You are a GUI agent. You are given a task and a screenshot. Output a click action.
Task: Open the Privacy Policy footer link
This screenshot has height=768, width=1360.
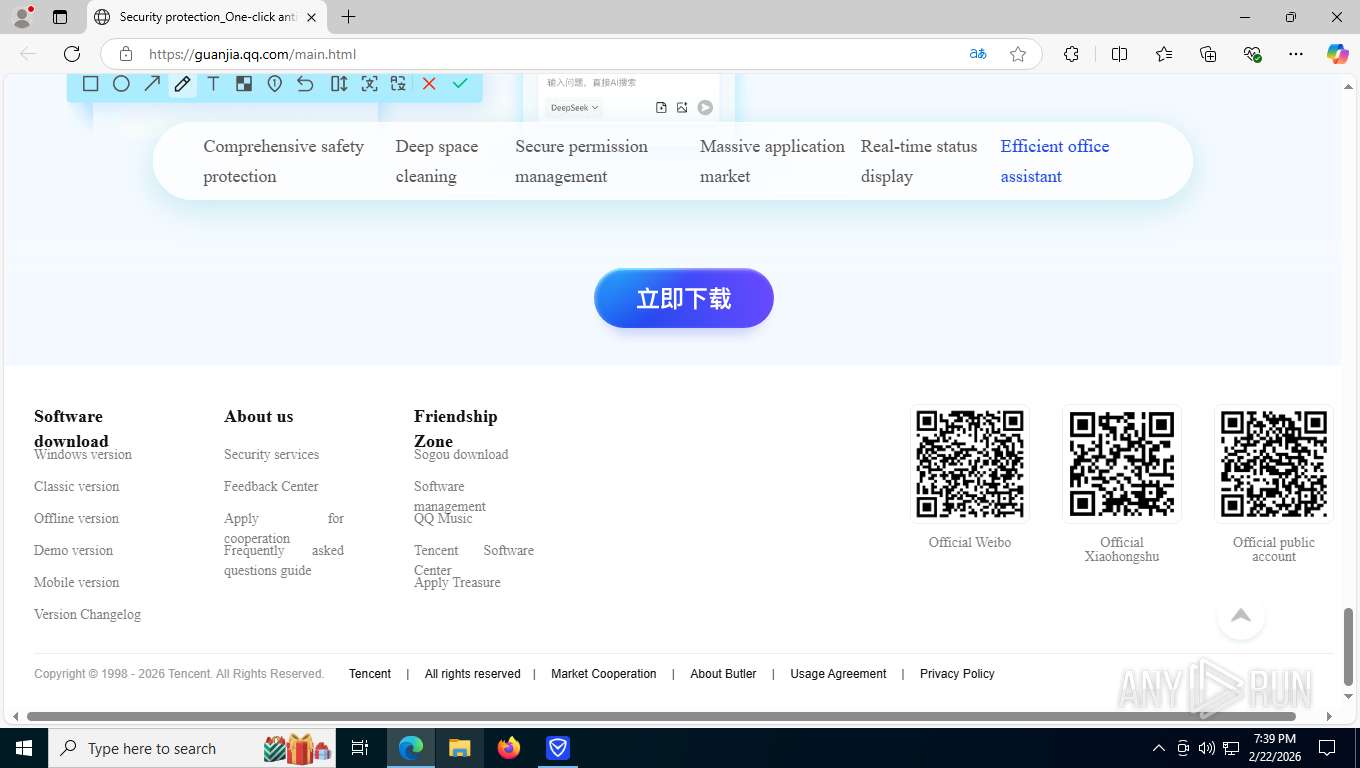957,674
